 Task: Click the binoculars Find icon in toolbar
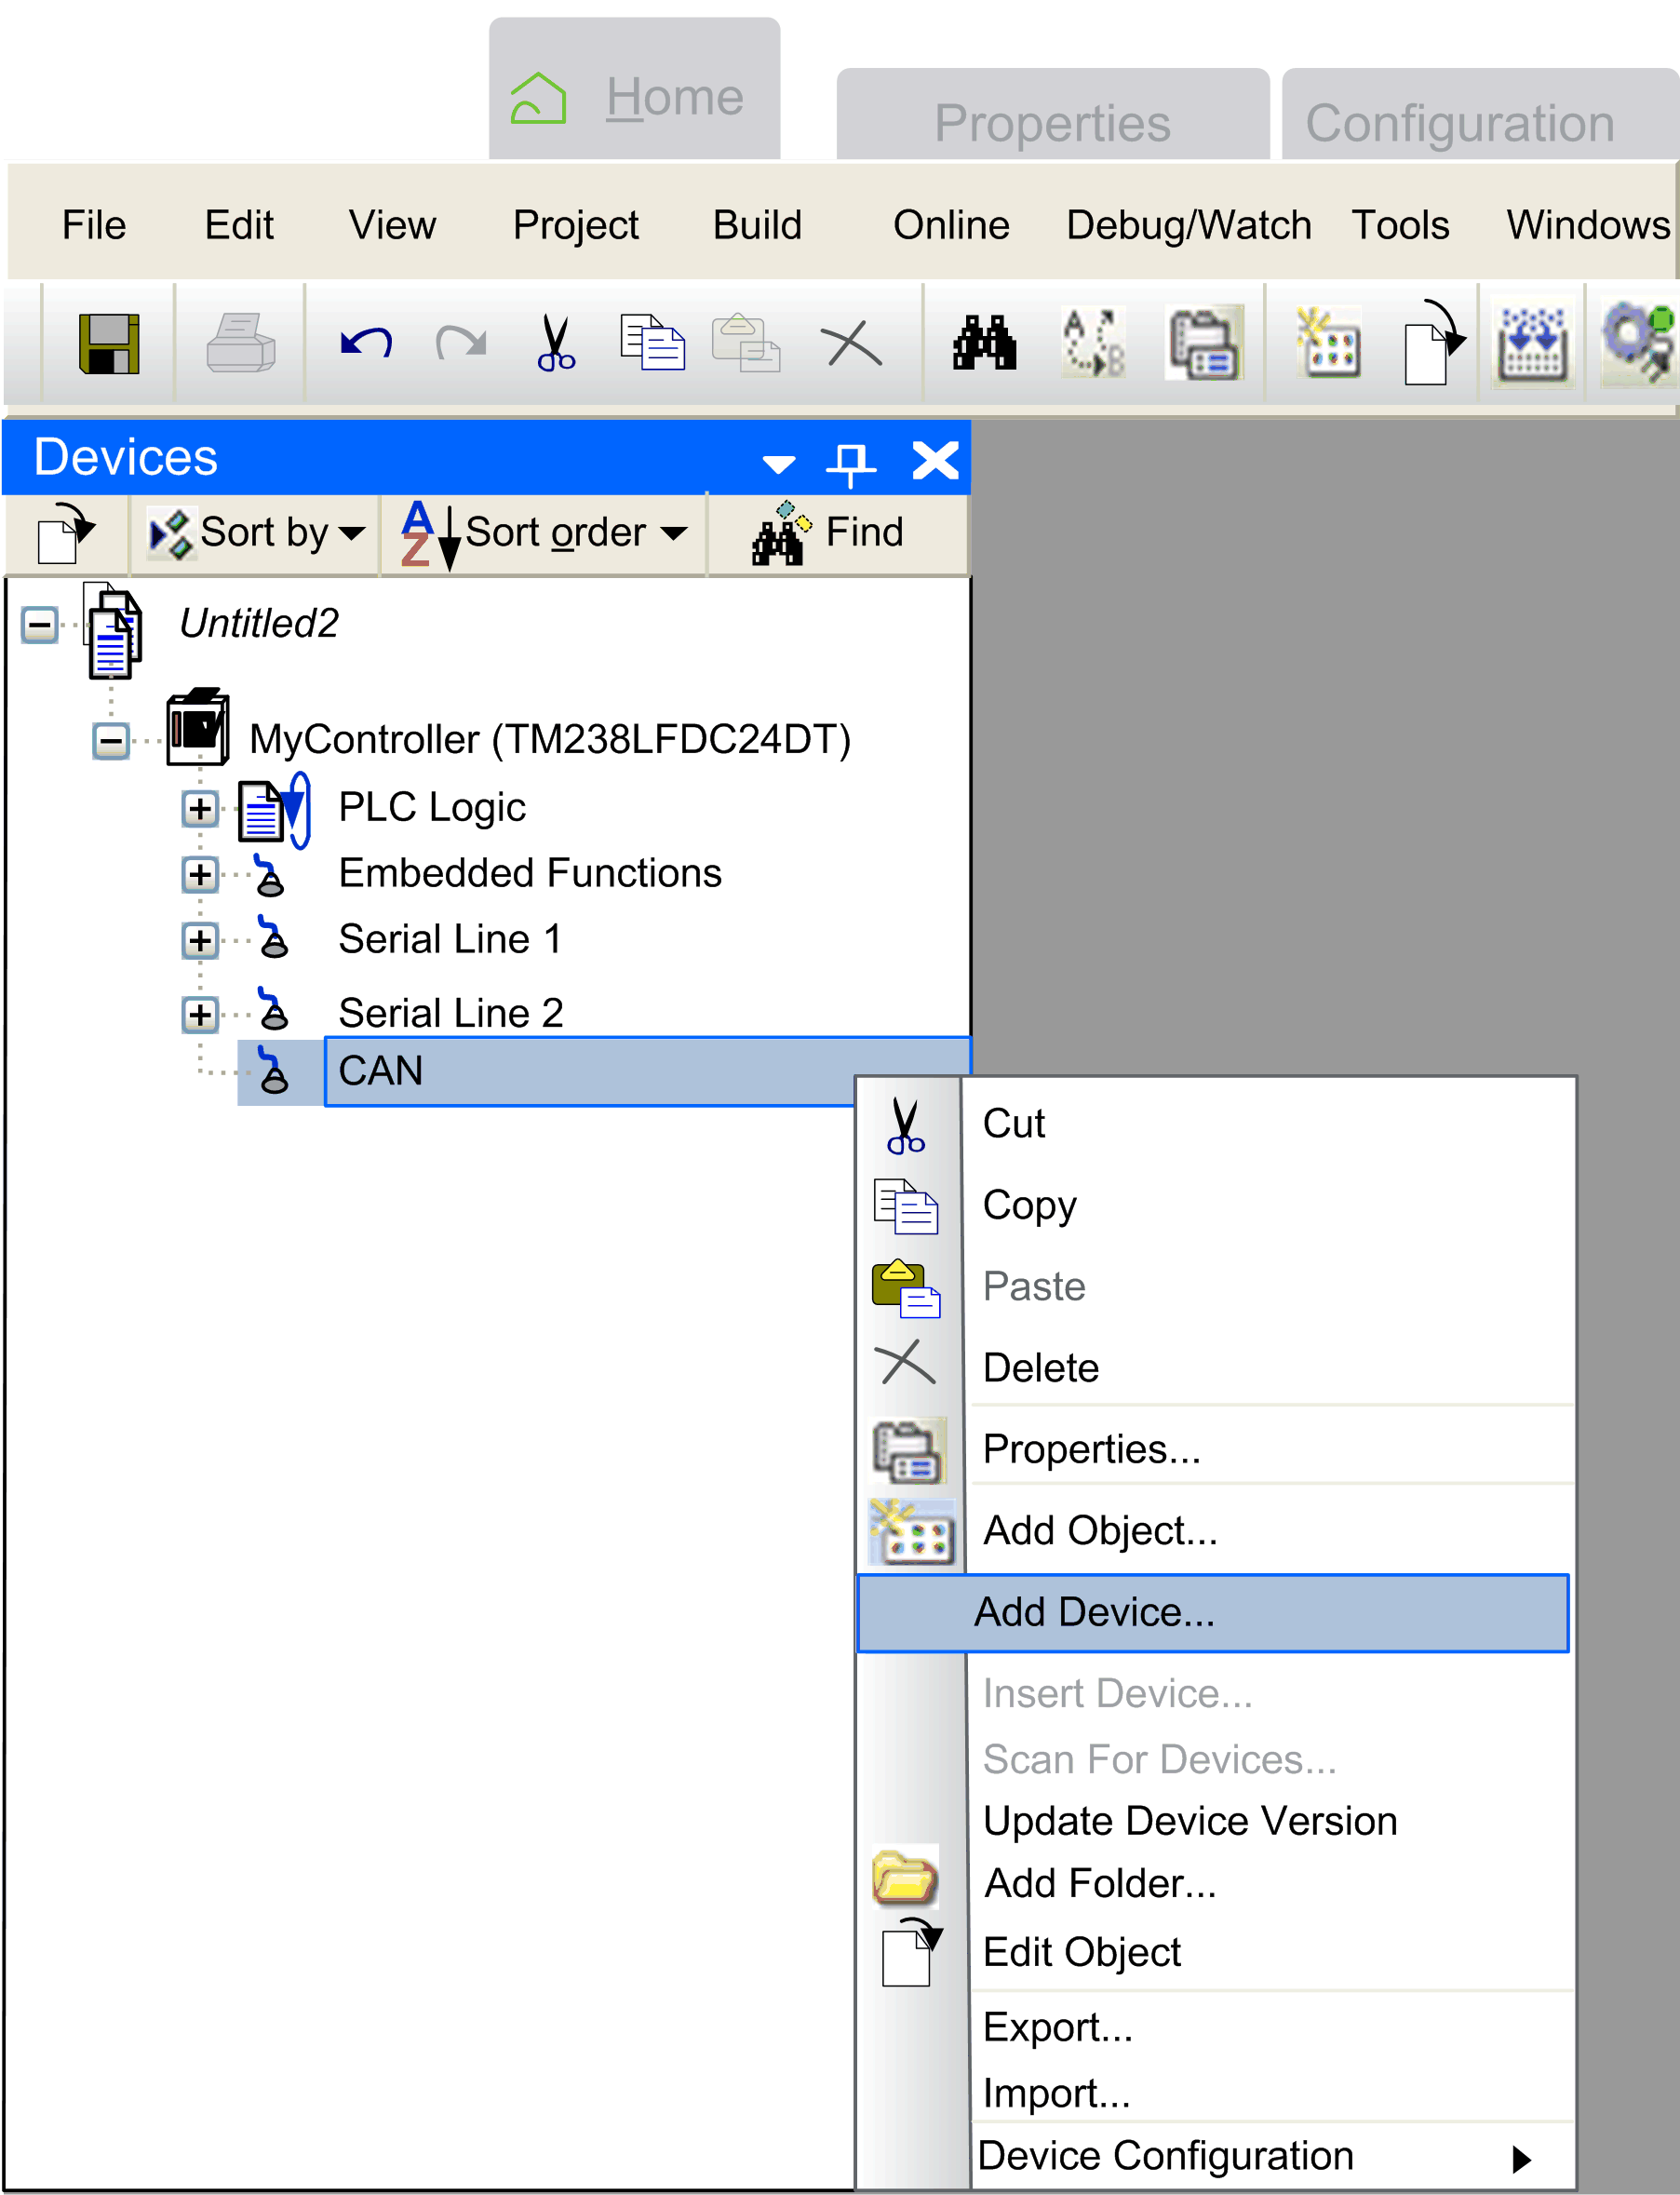[x=984, y=343]
